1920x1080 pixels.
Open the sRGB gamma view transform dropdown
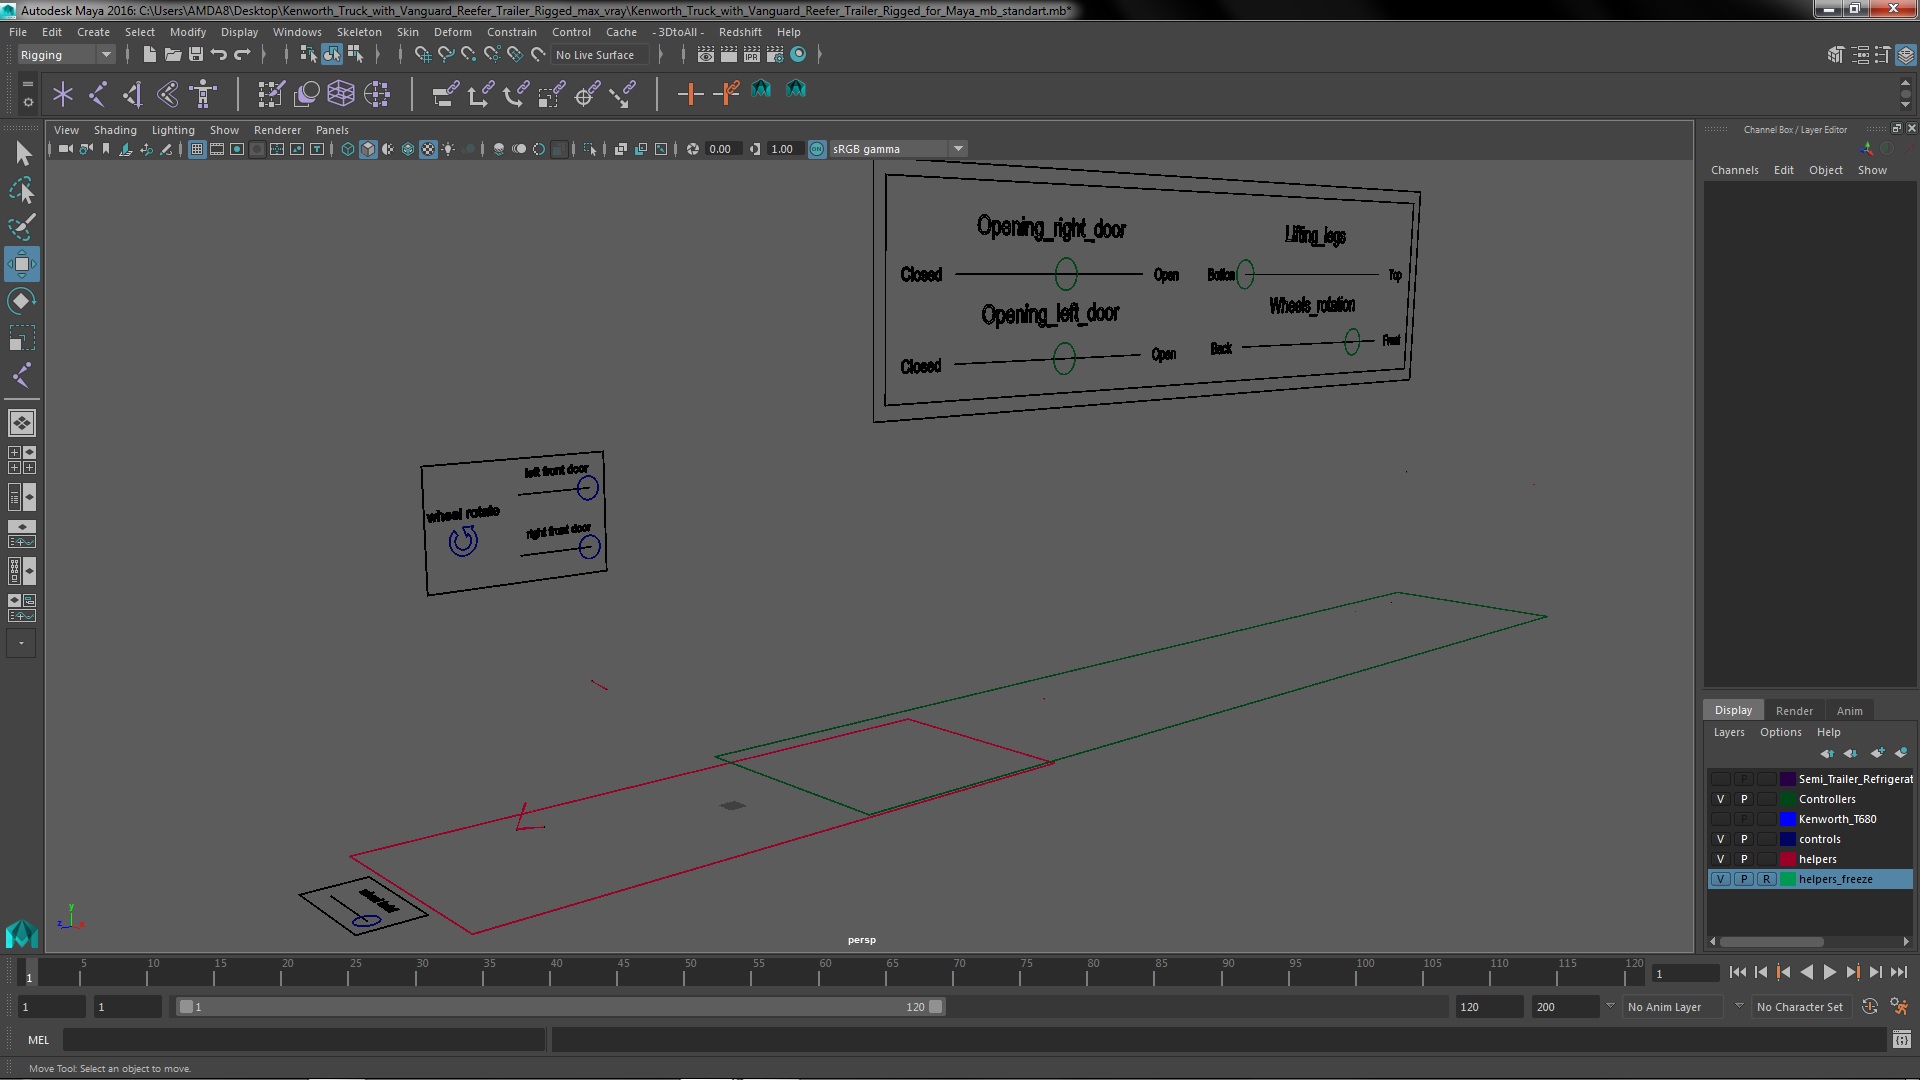tap(897, 149)
